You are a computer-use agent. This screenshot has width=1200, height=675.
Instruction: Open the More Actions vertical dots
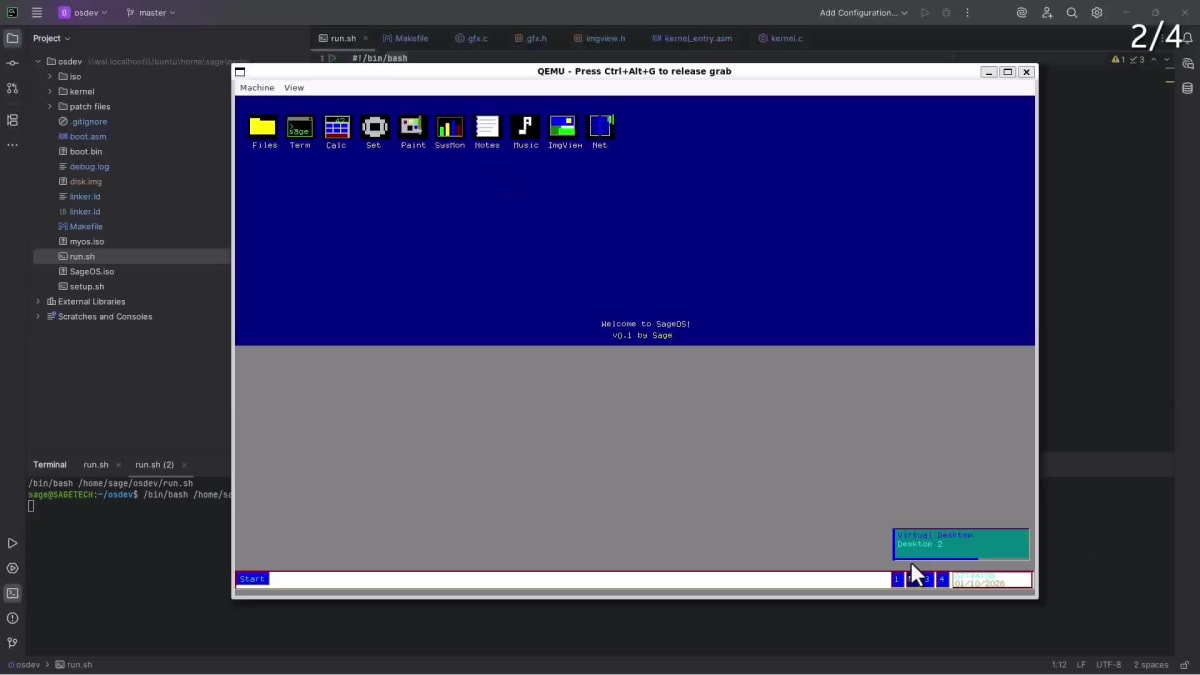pos(967,13)
